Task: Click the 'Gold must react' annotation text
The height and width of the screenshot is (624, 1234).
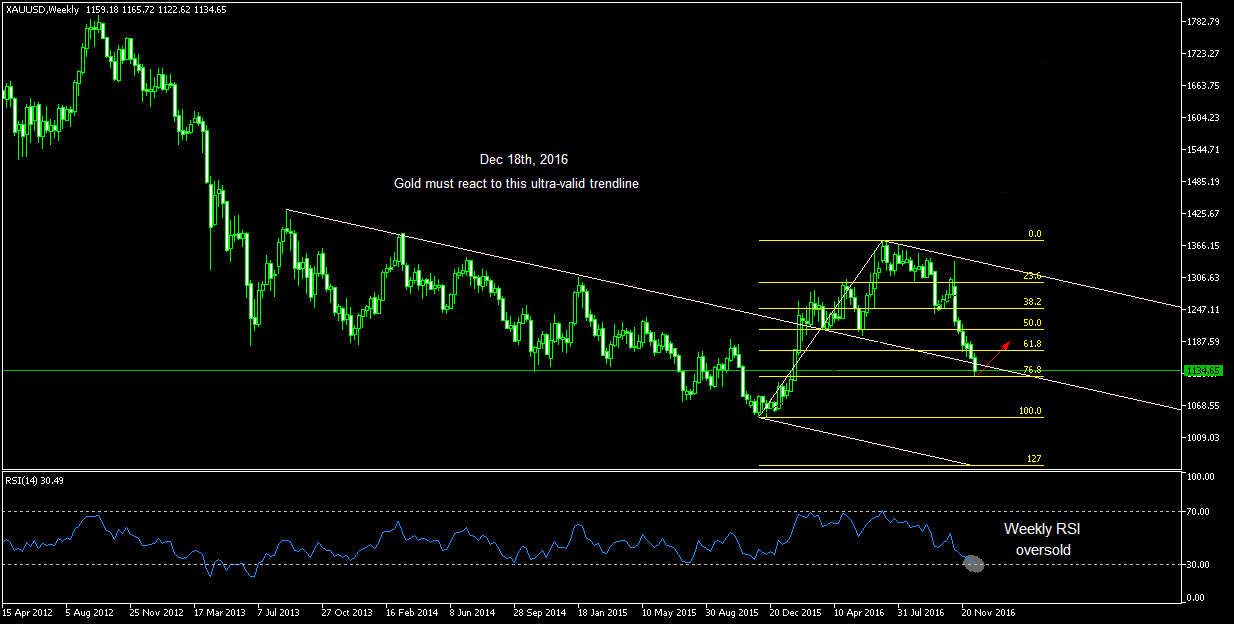Action: pos(516,184)
